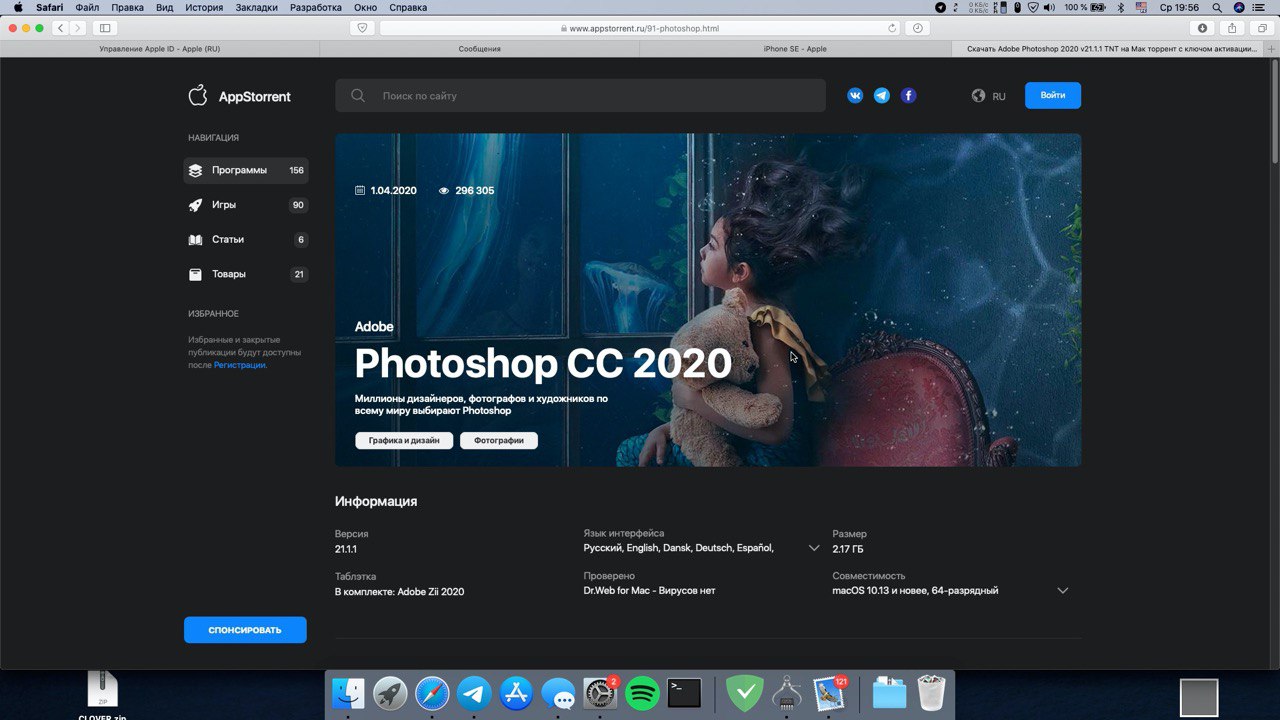Open App Store from the Dock
The image size is (1280, 720).
pos(516,693)
